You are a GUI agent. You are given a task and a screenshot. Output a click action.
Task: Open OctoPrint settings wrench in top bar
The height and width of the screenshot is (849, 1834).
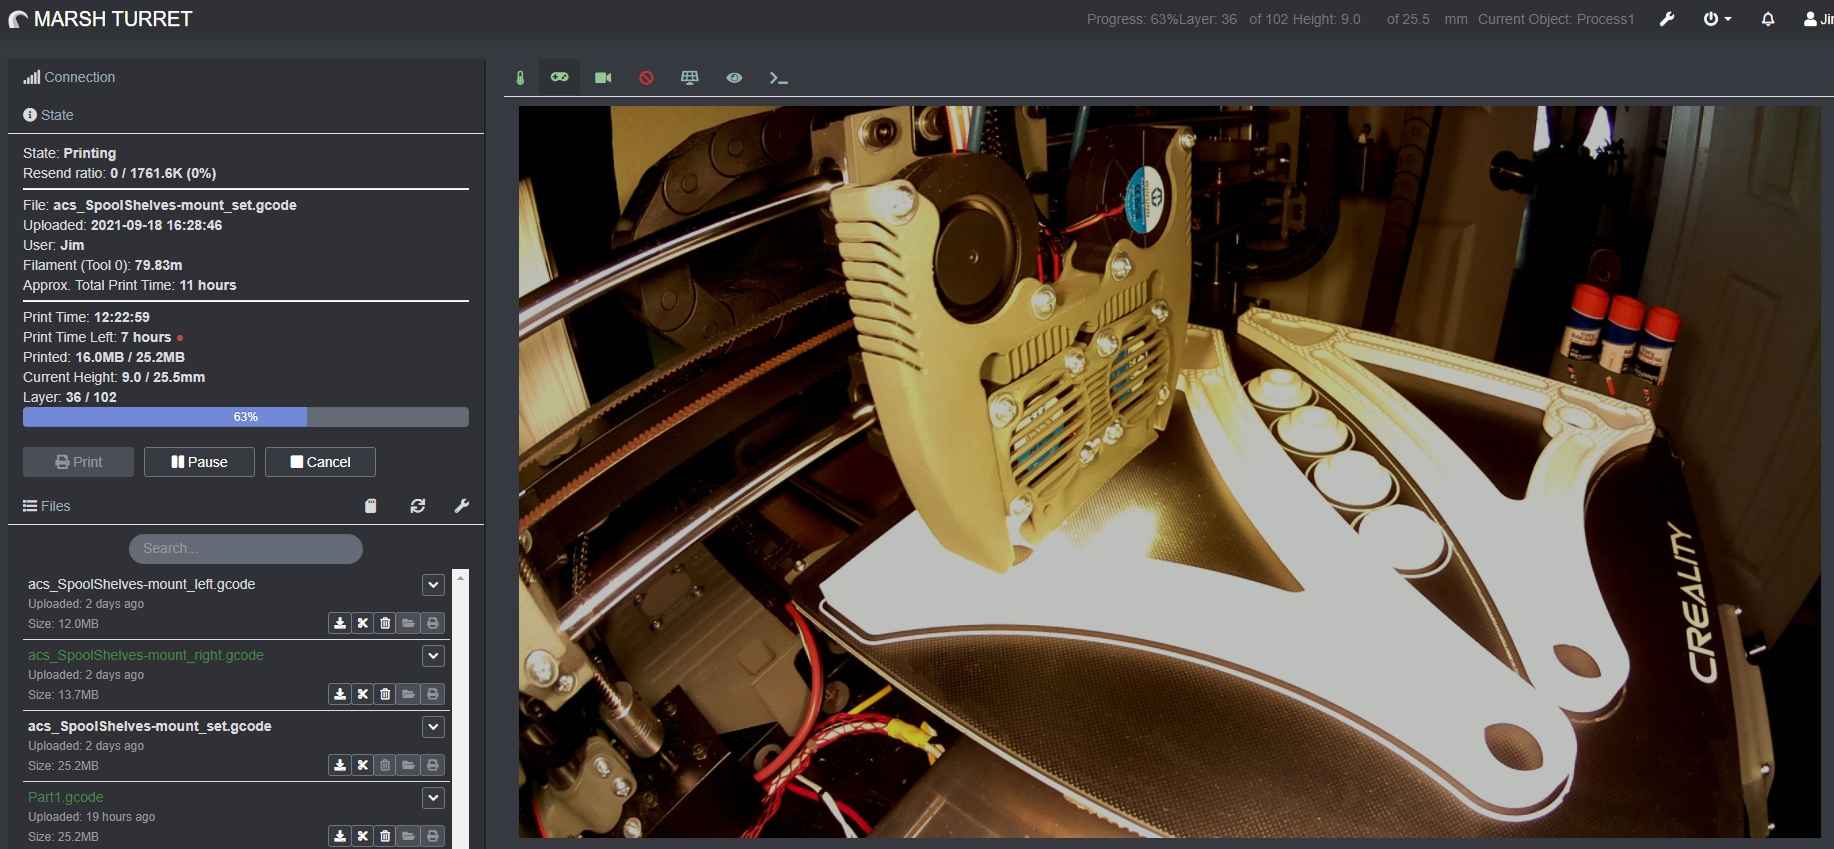click(x=1667, y=19)
